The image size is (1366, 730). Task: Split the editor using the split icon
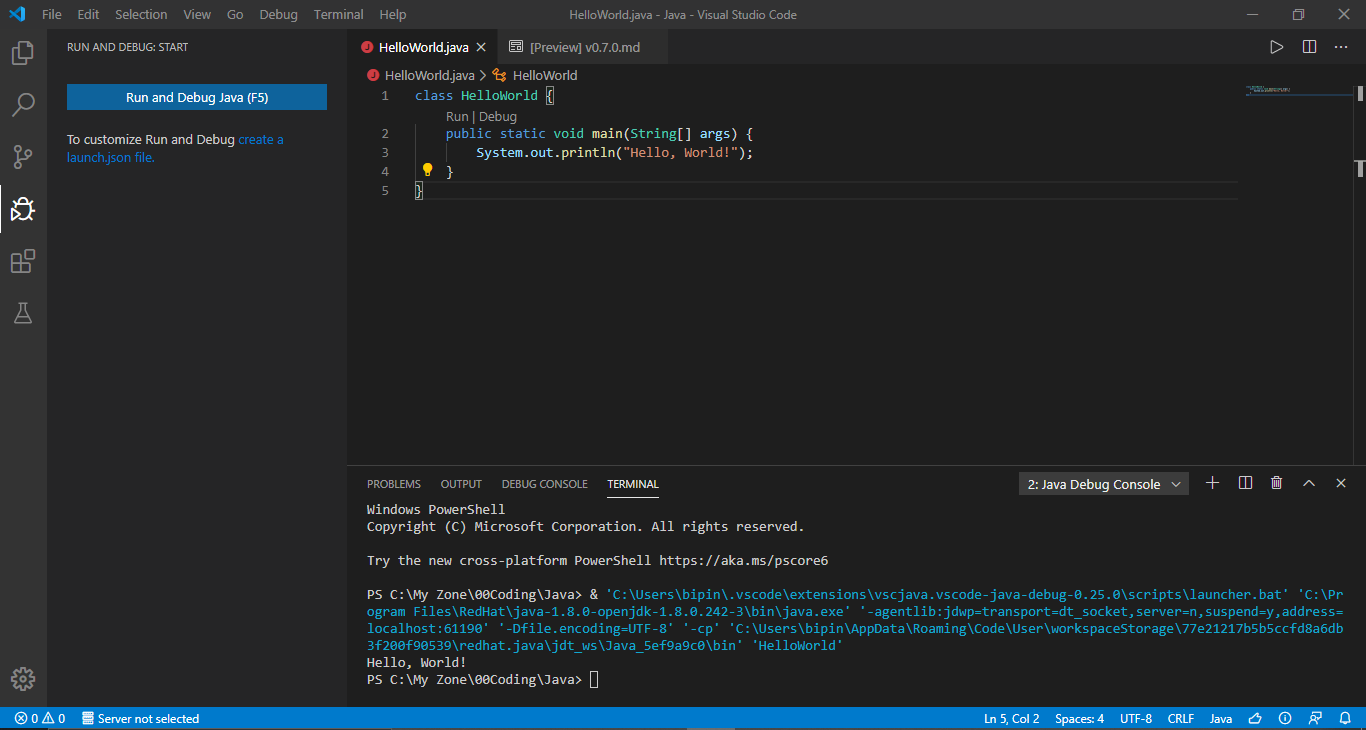tap(1309, 46)
